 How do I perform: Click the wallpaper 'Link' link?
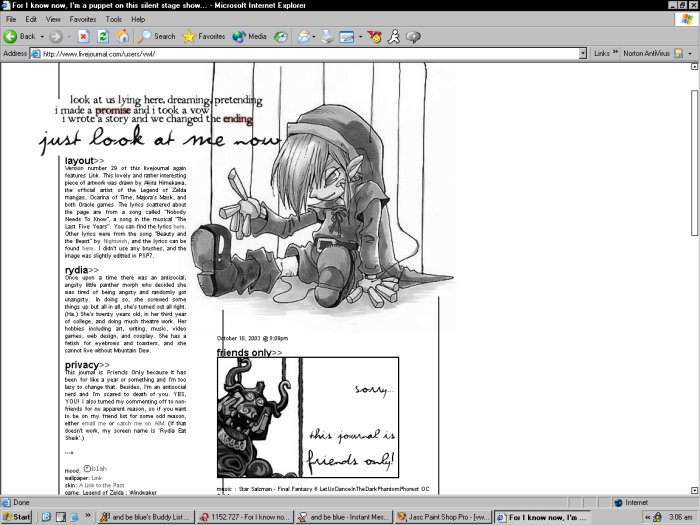point(97,478)
